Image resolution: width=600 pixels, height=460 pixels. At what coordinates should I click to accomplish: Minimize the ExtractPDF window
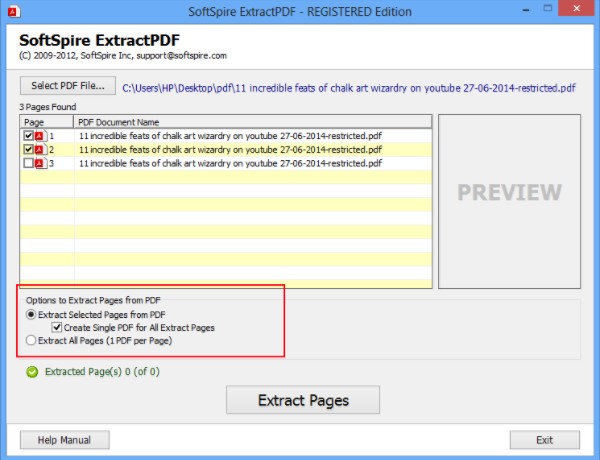(526, 9)
